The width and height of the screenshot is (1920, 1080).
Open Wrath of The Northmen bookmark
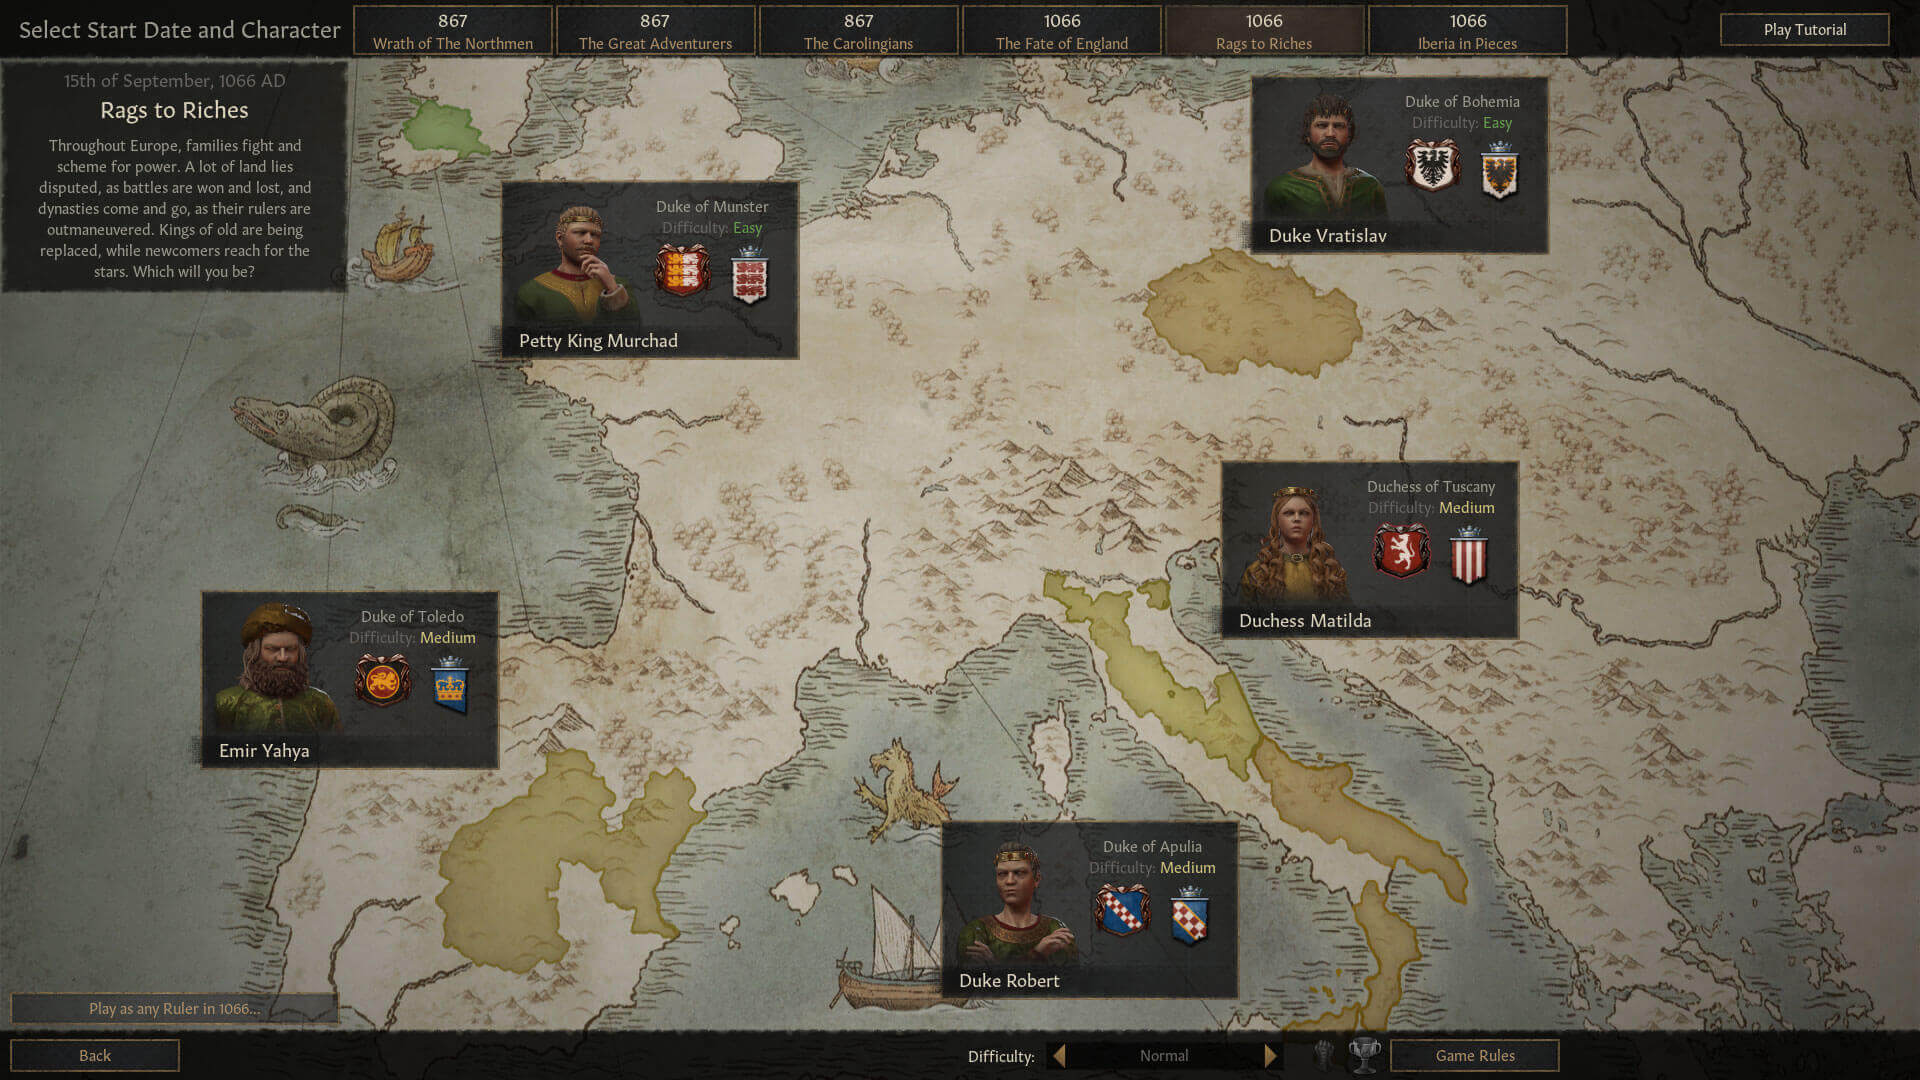[x=452, y=31]
